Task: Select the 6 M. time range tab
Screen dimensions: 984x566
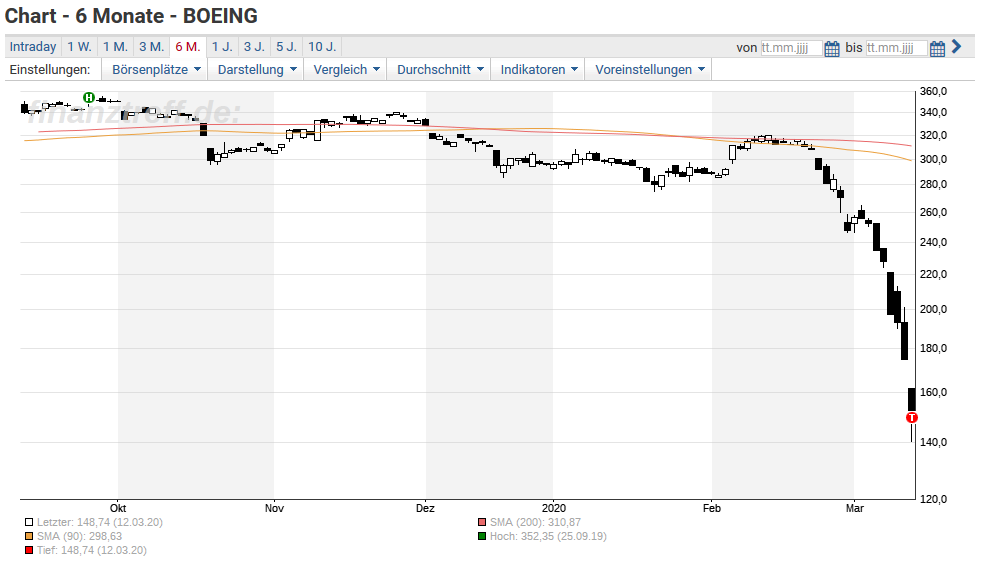Action: click(188, 47)
